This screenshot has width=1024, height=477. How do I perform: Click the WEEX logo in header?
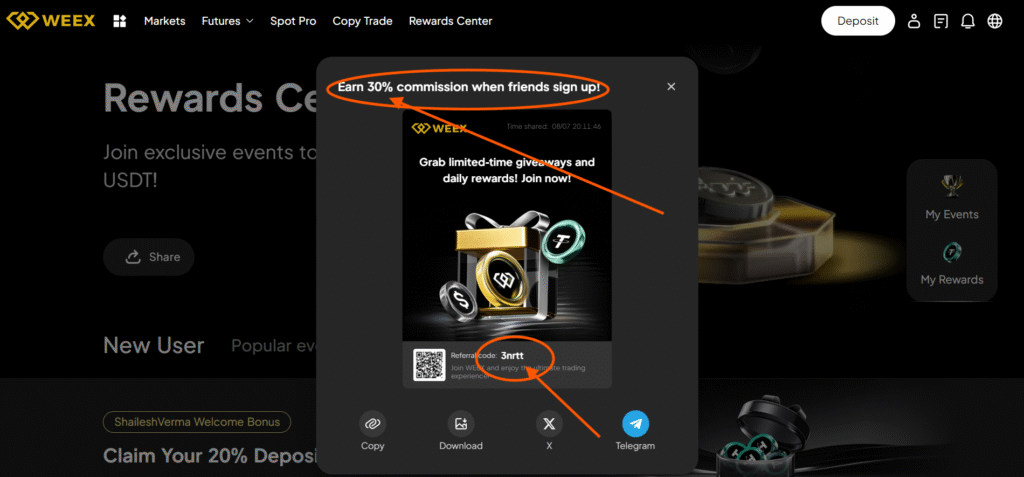pyautogui.click(x=50, y=21)
